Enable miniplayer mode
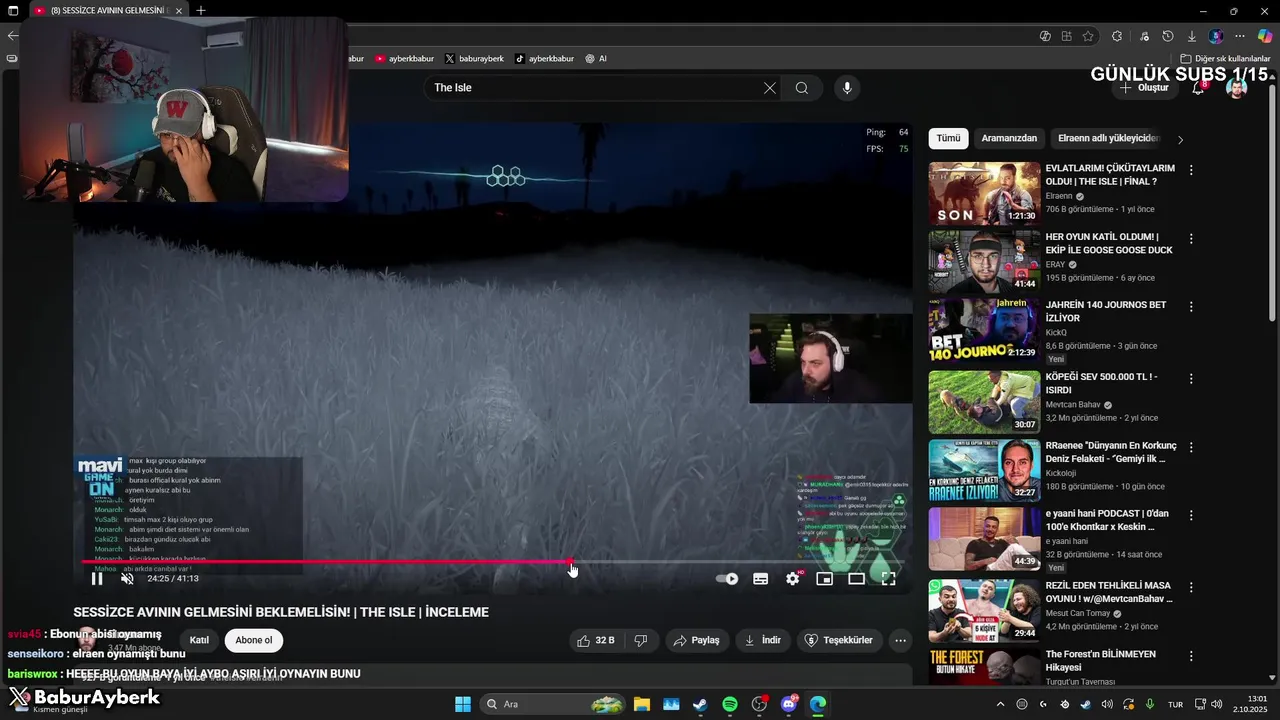The width and height of the screenshot is (1280, 720). [x=825, y=579]
